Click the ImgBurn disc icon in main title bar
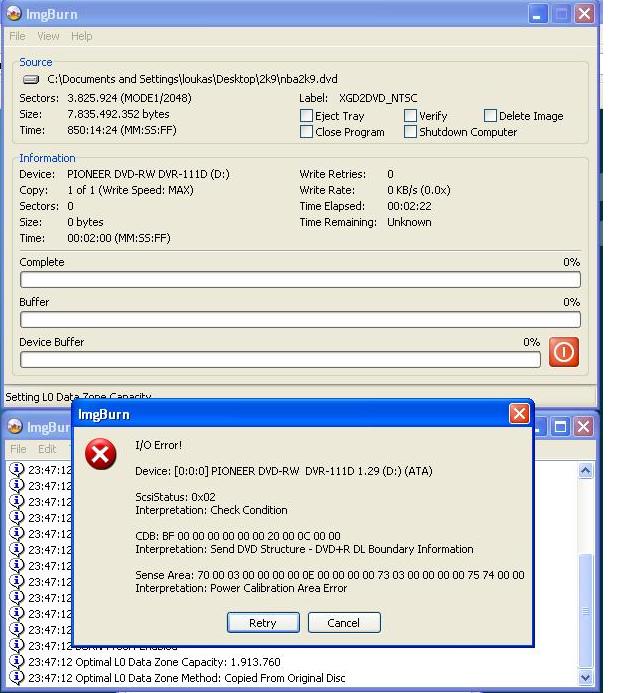The width and height of the screenshot is (640, 693). pyautogui.click(x=14, y=14)
